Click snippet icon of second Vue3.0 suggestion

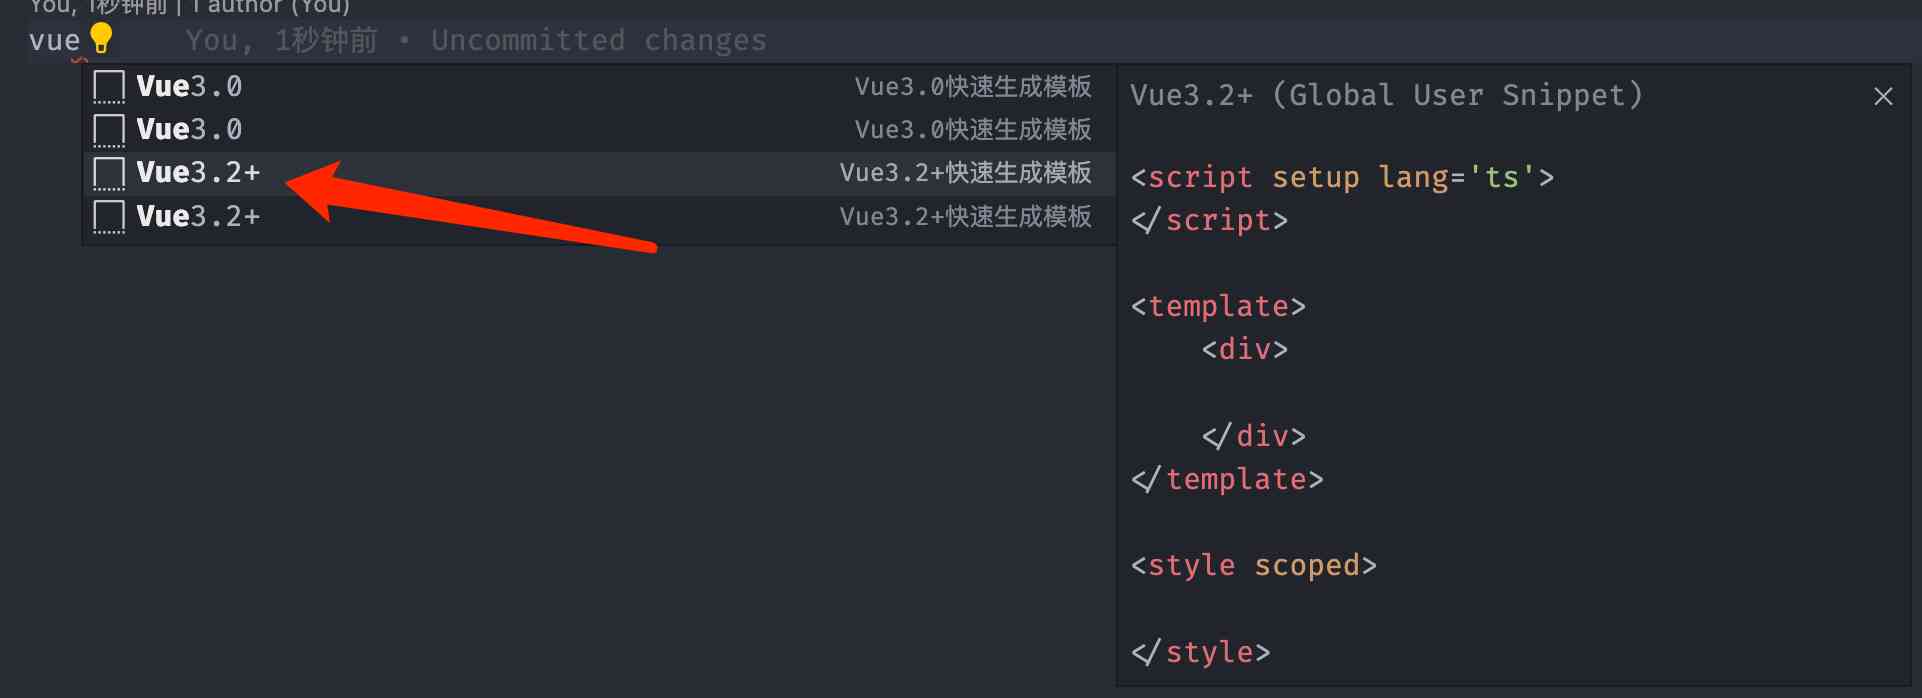point(109,130)
